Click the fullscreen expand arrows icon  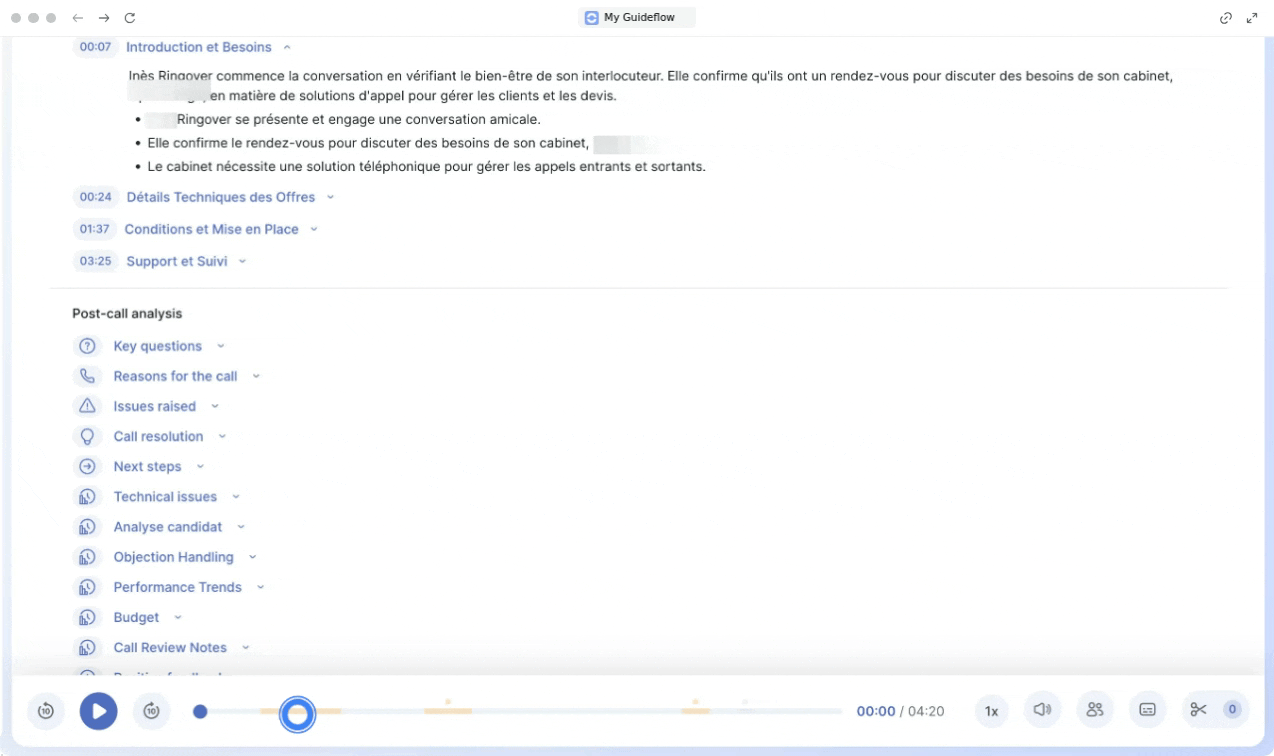click(x=1251, y=18)
